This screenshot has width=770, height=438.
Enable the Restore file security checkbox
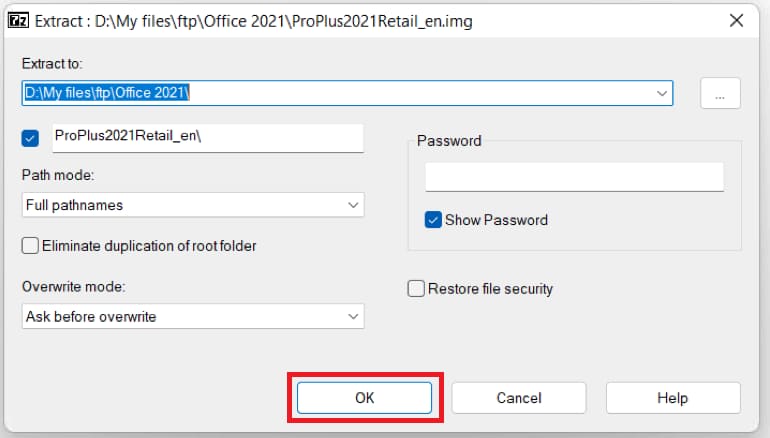pyautogui.click(x=416, y=289)
